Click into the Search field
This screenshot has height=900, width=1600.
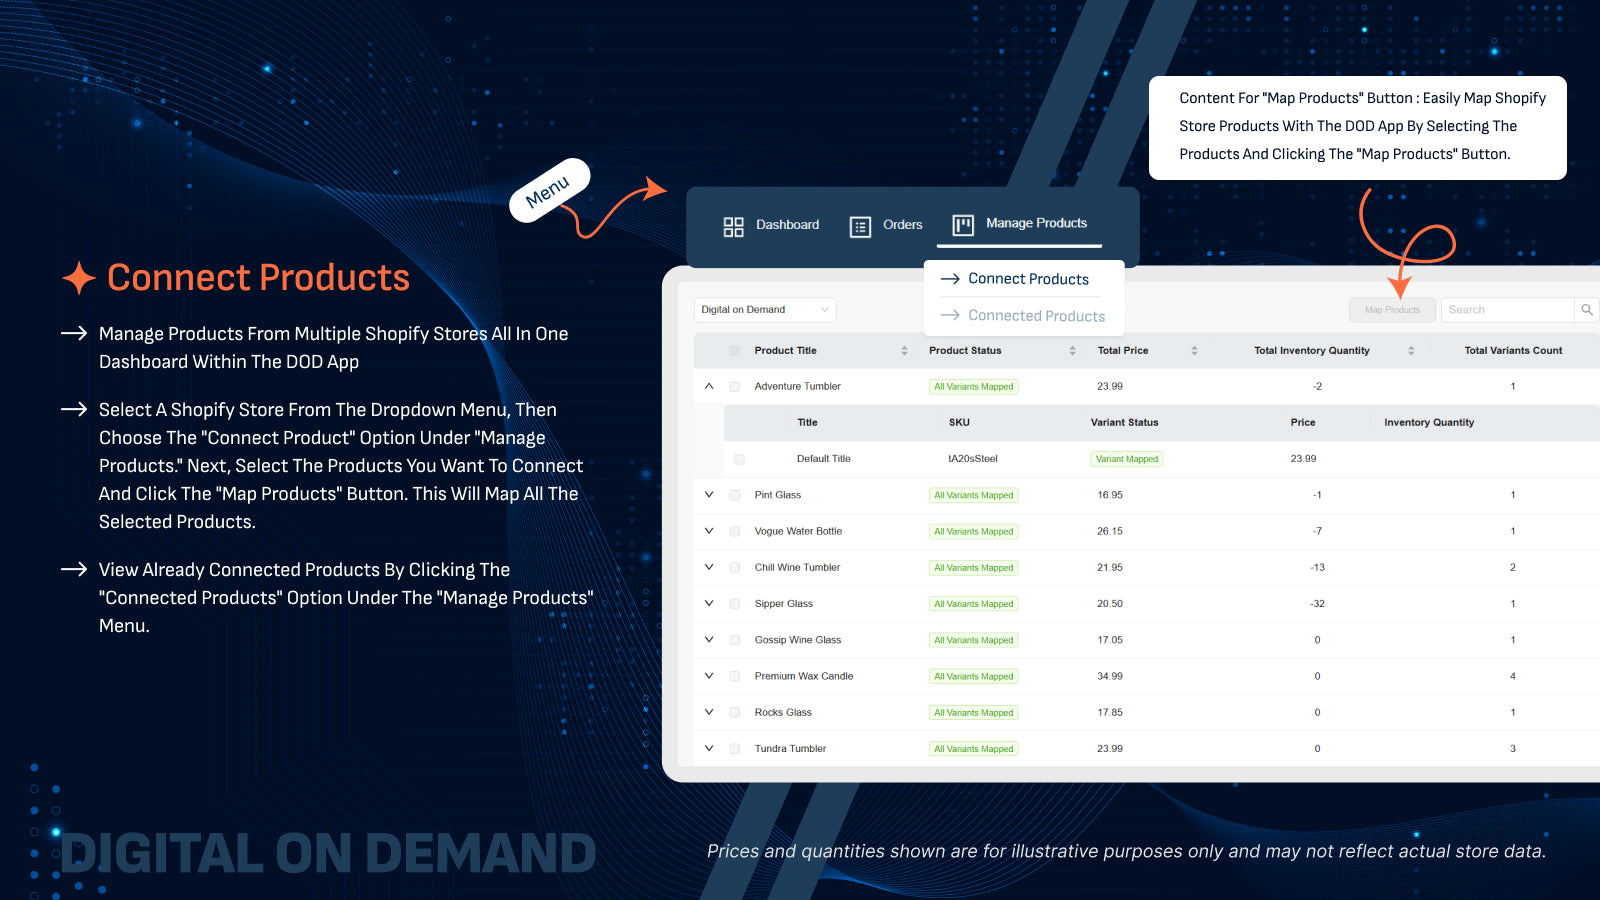click(x=1508, y=310)
